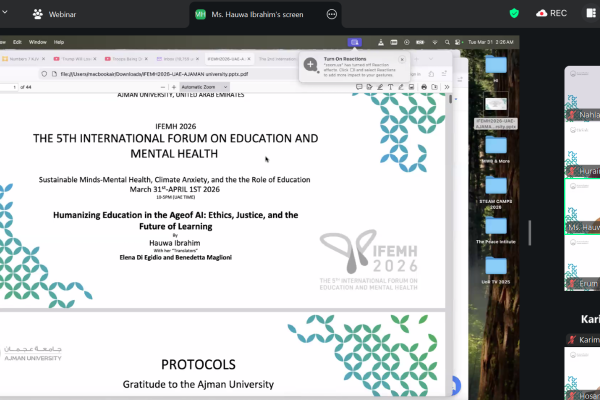Open the IFEMH2026-UAE-AJMA pptx desktop file
This screenshot has height=400, width=600.
pyautogui.click(x=496, y=111)
